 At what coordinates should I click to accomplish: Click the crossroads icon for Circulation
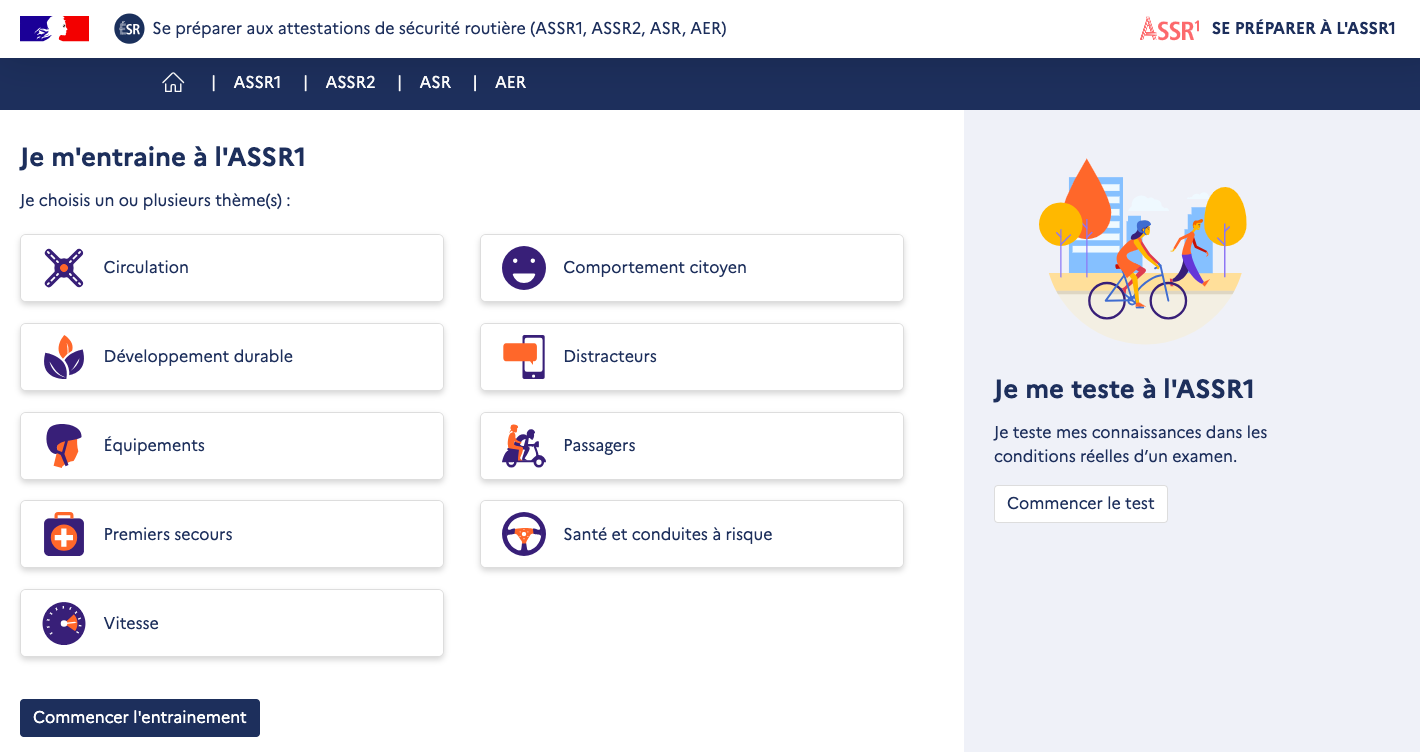tap(64, 268)
